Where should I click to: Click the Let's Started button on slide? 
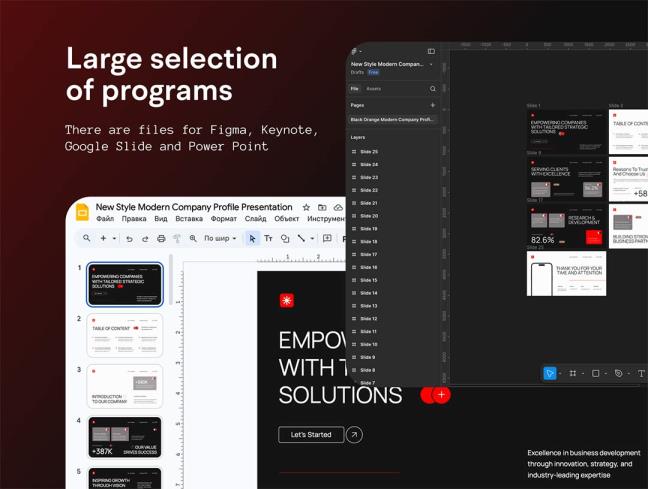click(x=311, y=435)
